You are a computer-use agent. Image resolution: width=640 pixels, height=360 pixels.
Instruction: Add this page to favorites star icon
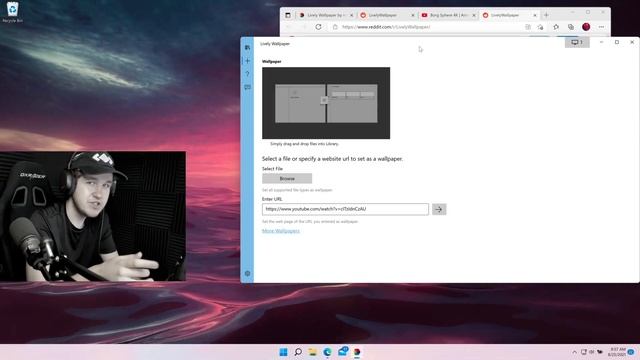pyautogui.click(x=540, y=27)
